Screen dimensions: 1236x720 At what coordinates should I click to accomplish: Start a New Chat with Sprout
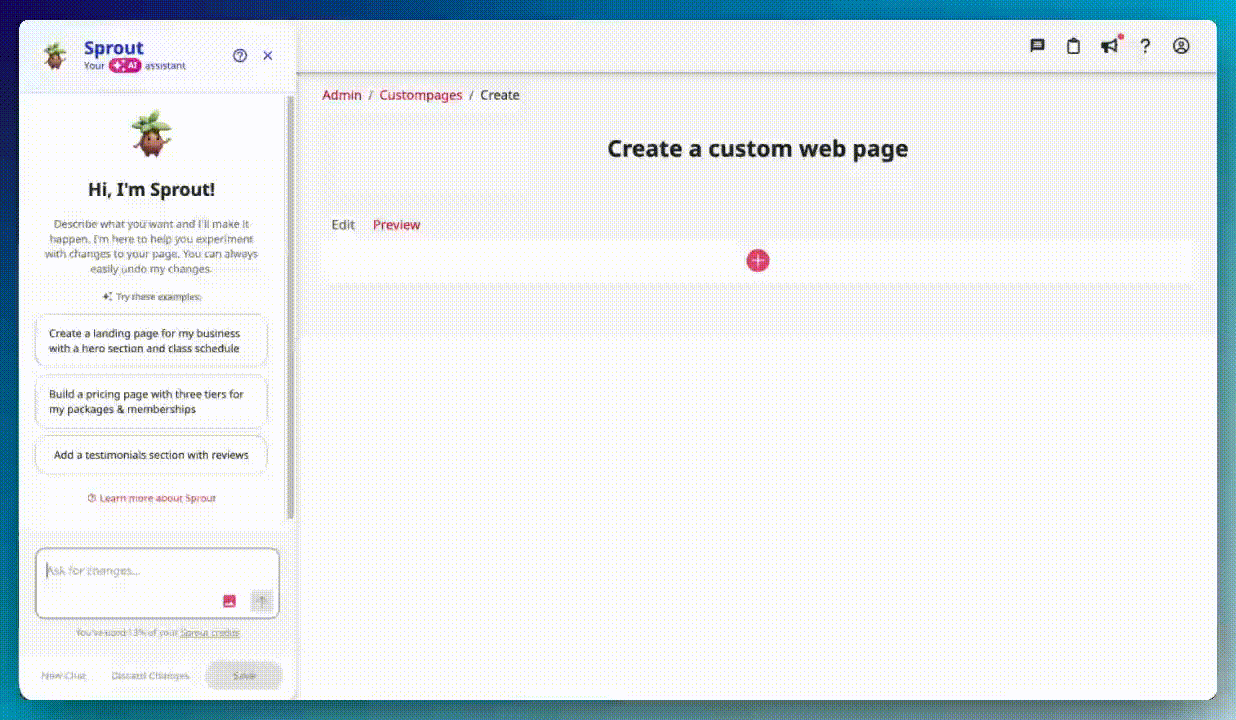coord(63,675)
